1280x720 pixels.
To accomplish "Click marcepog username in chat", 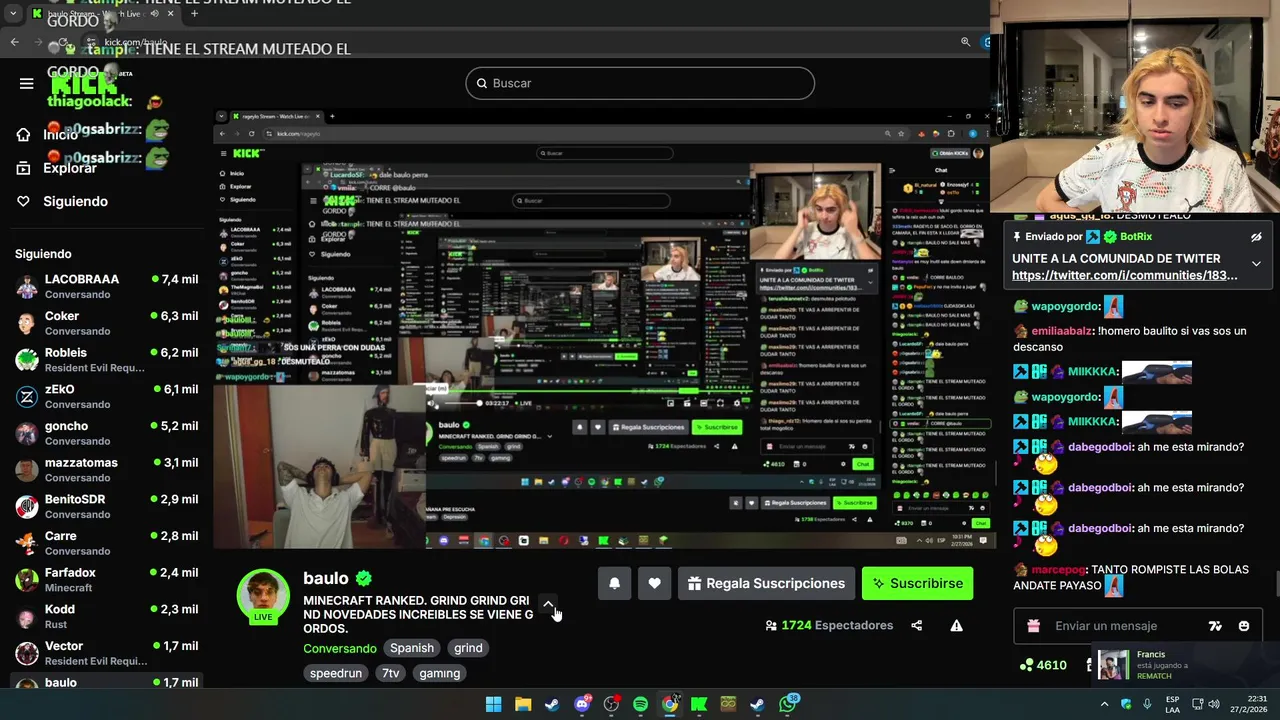I will coord(1058,569).
